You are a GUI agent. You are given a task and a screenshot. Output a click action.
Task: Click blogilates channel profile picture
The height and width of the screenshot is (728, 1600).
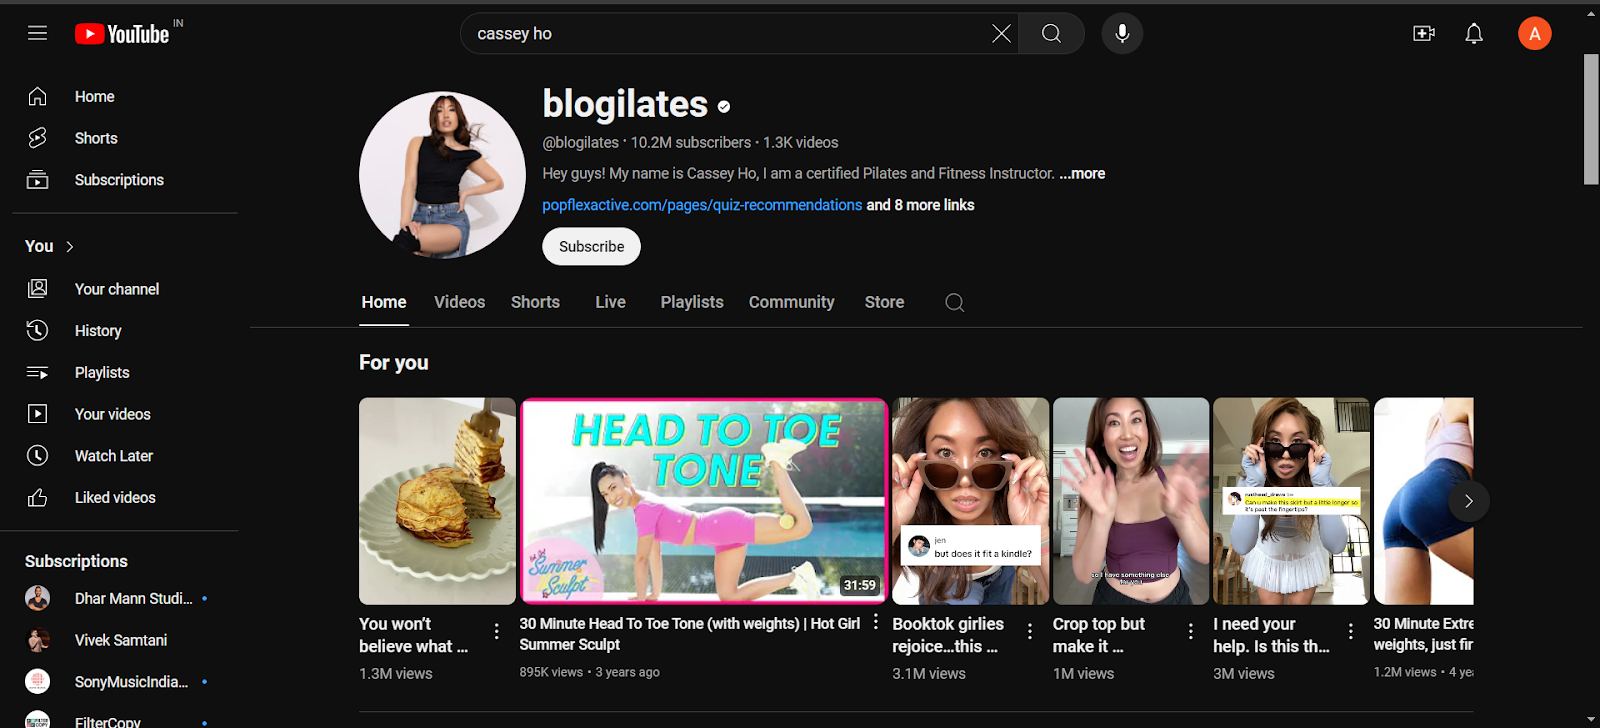(x=442, y=175)
